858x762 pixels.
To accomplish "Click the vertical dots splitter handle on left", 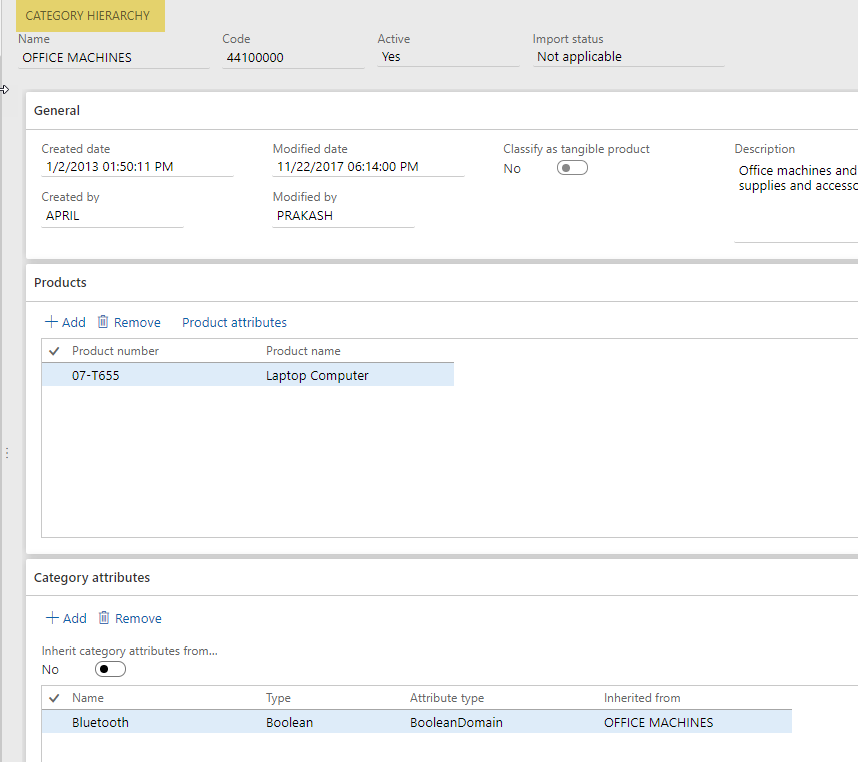I will (x=6, y=453).
